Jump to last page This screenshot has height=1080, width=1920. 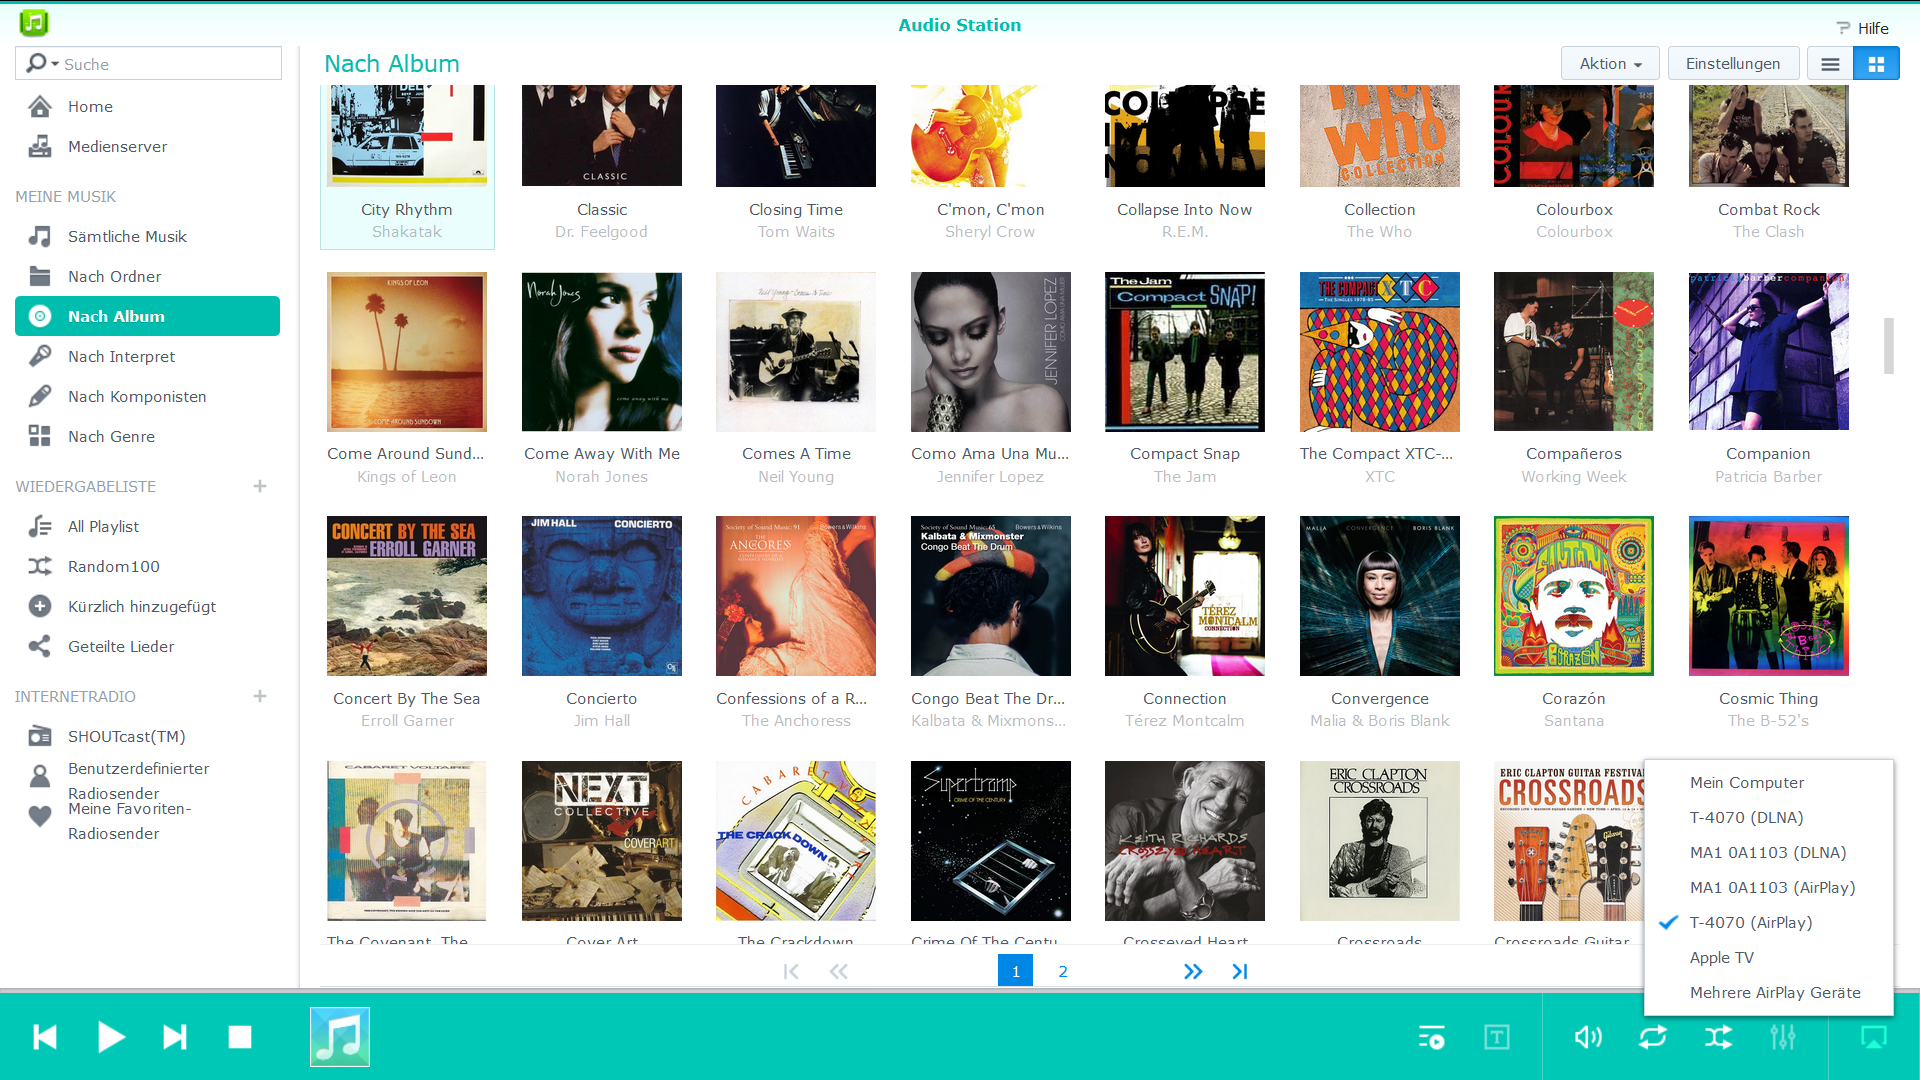(1240, 971)
